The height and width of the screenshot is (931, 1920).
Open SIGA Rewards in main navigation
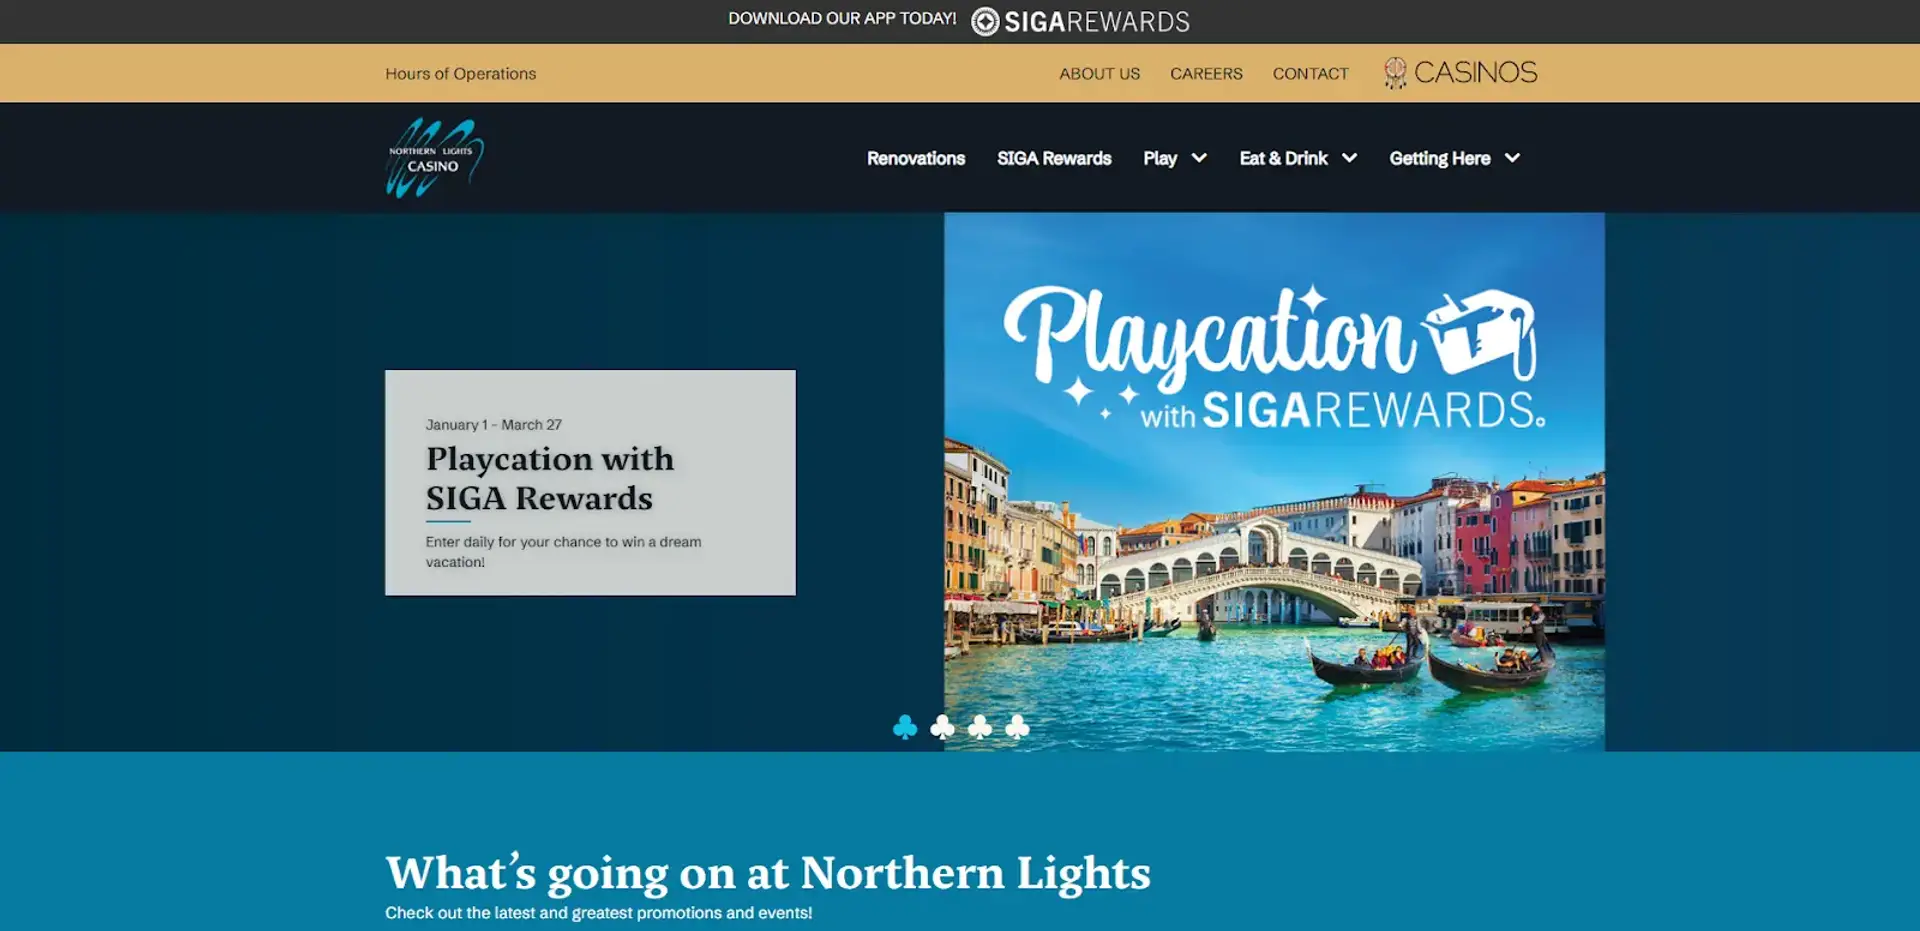pos(1054,158)
